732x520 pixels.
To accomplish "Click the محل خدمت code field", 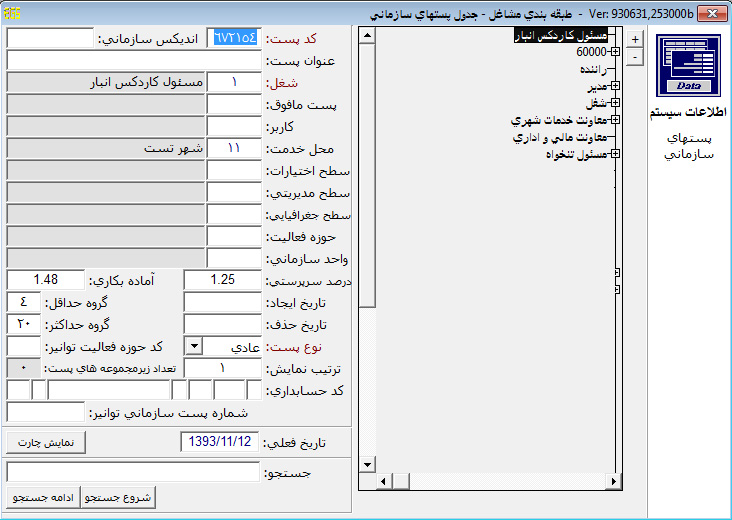I will pos(234,148).
